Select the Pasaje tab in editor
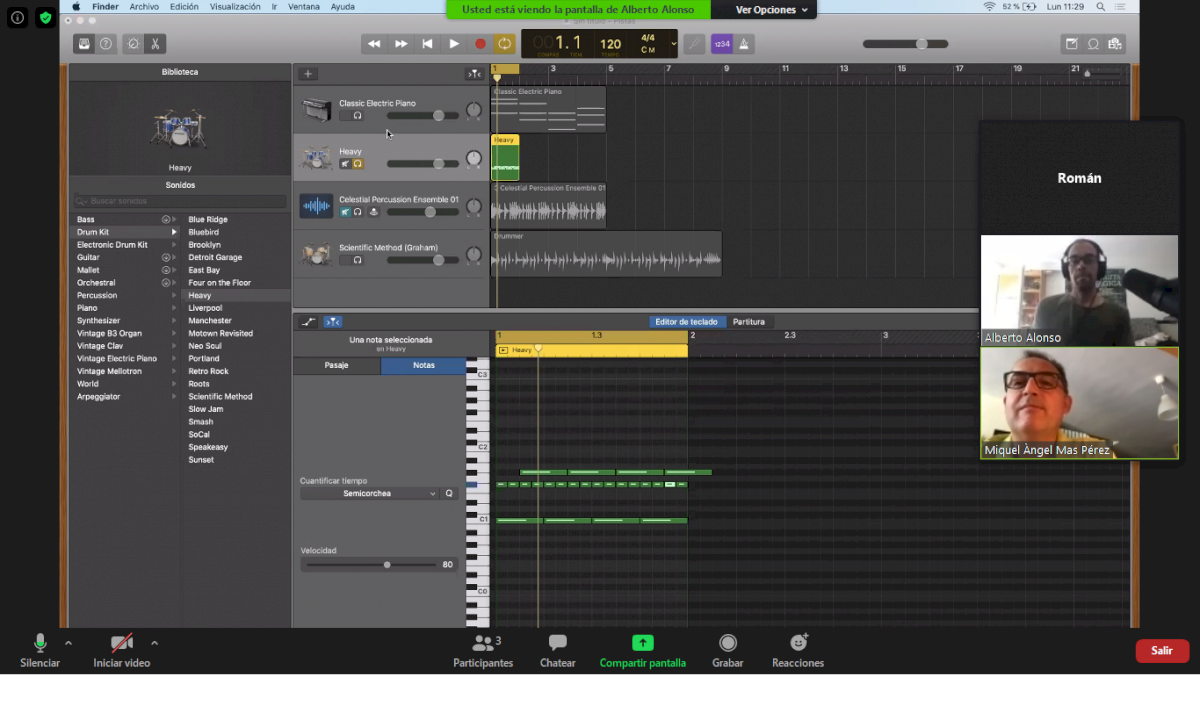 point(337,366)
